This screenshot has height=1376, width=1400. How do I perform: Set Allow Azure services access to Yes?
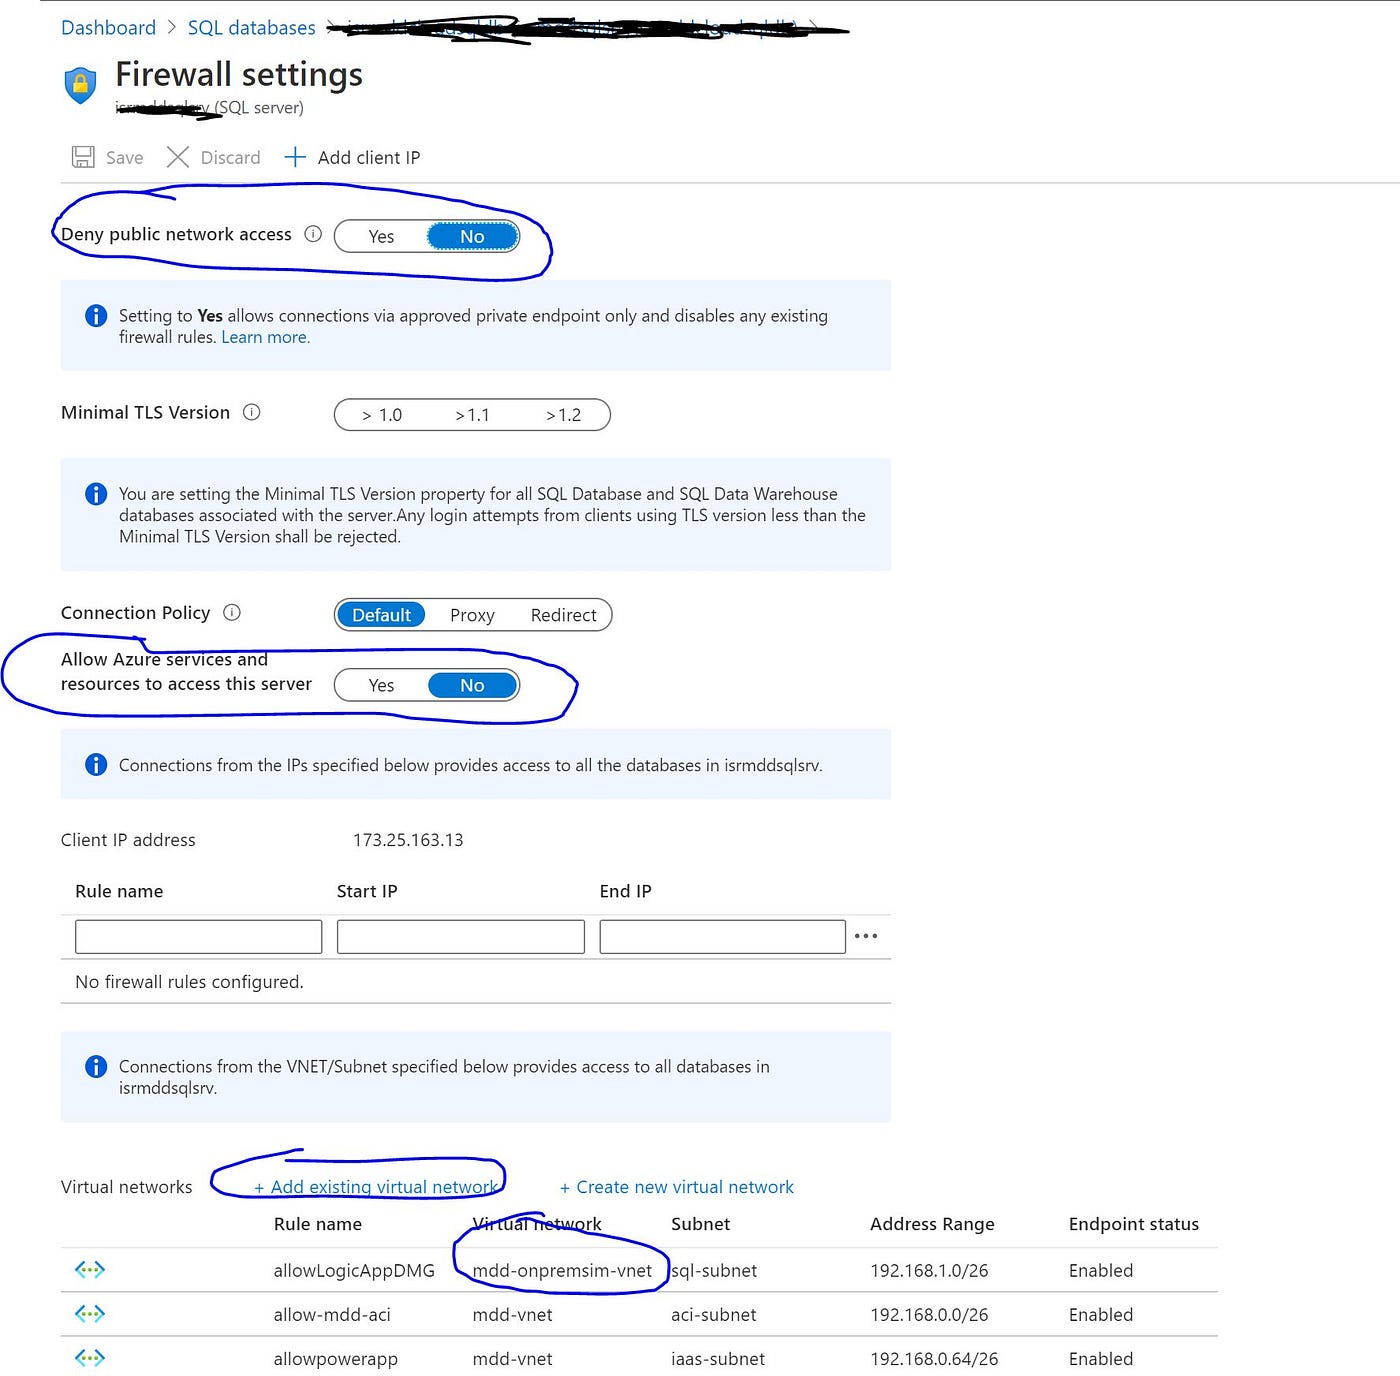point(381,685)
